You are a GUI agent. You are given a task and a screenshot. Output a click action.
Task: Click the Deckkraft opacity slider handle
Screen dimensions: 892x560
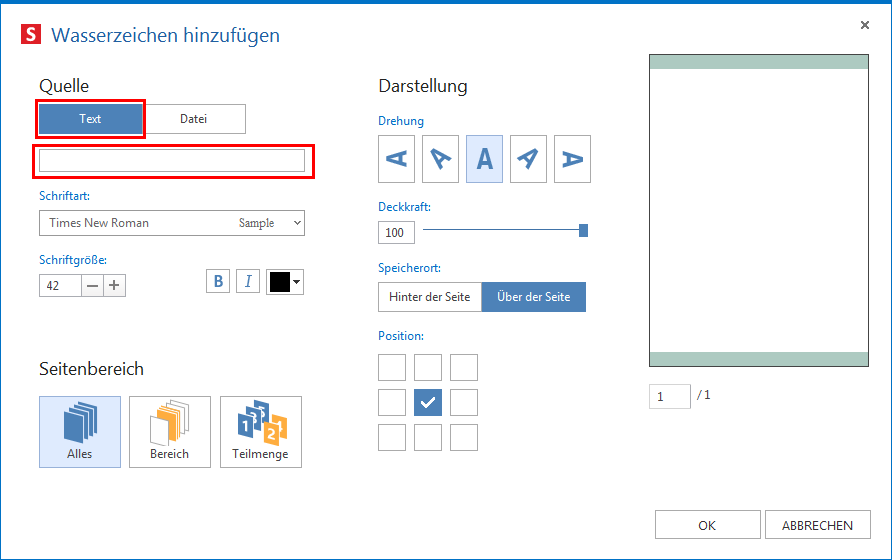pyautogui.click(x=584, y=231)
